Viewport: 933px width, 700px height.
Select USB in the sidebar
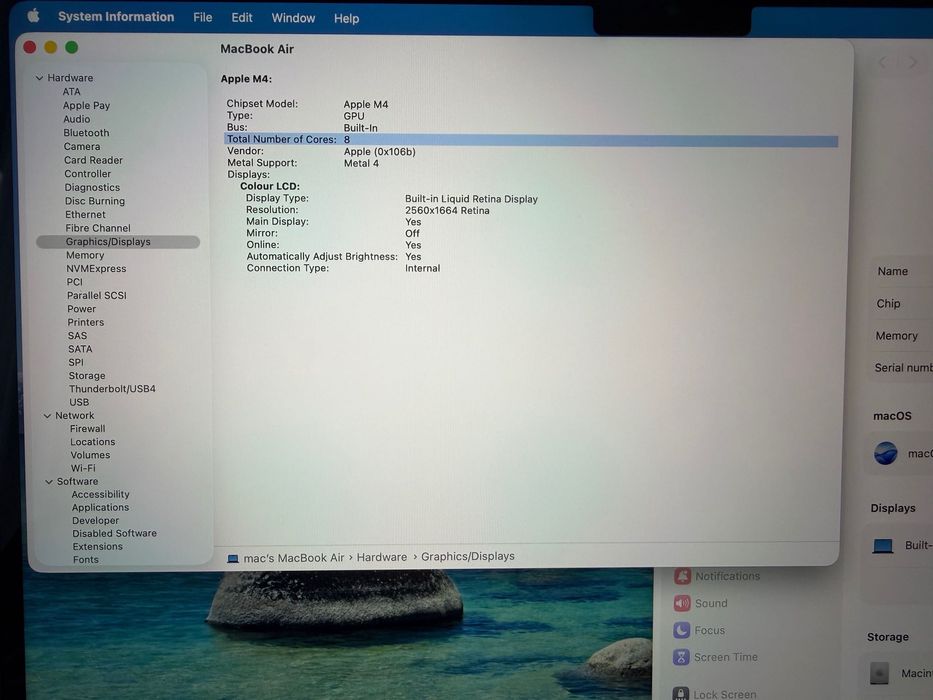79,402
